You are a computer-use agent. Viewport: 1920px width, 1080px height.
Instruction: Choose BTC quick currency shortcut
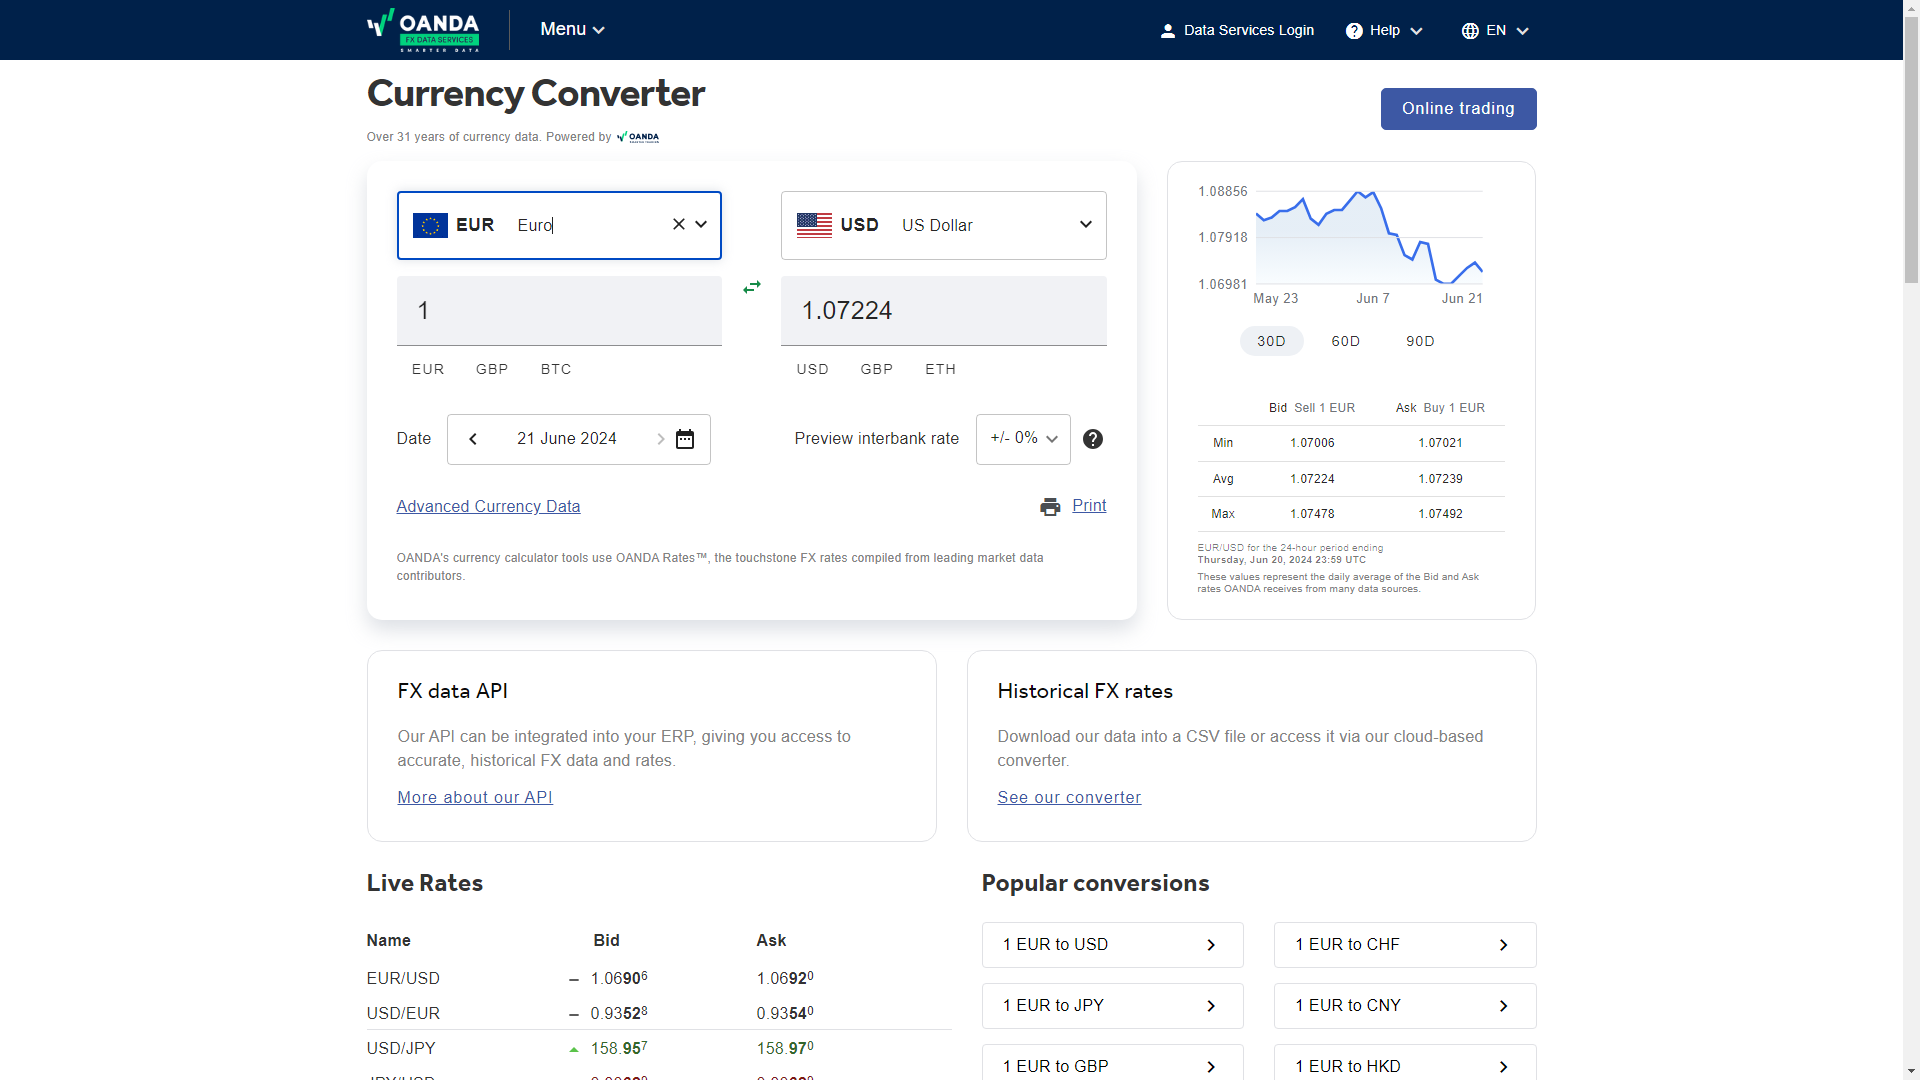[556, 369]
